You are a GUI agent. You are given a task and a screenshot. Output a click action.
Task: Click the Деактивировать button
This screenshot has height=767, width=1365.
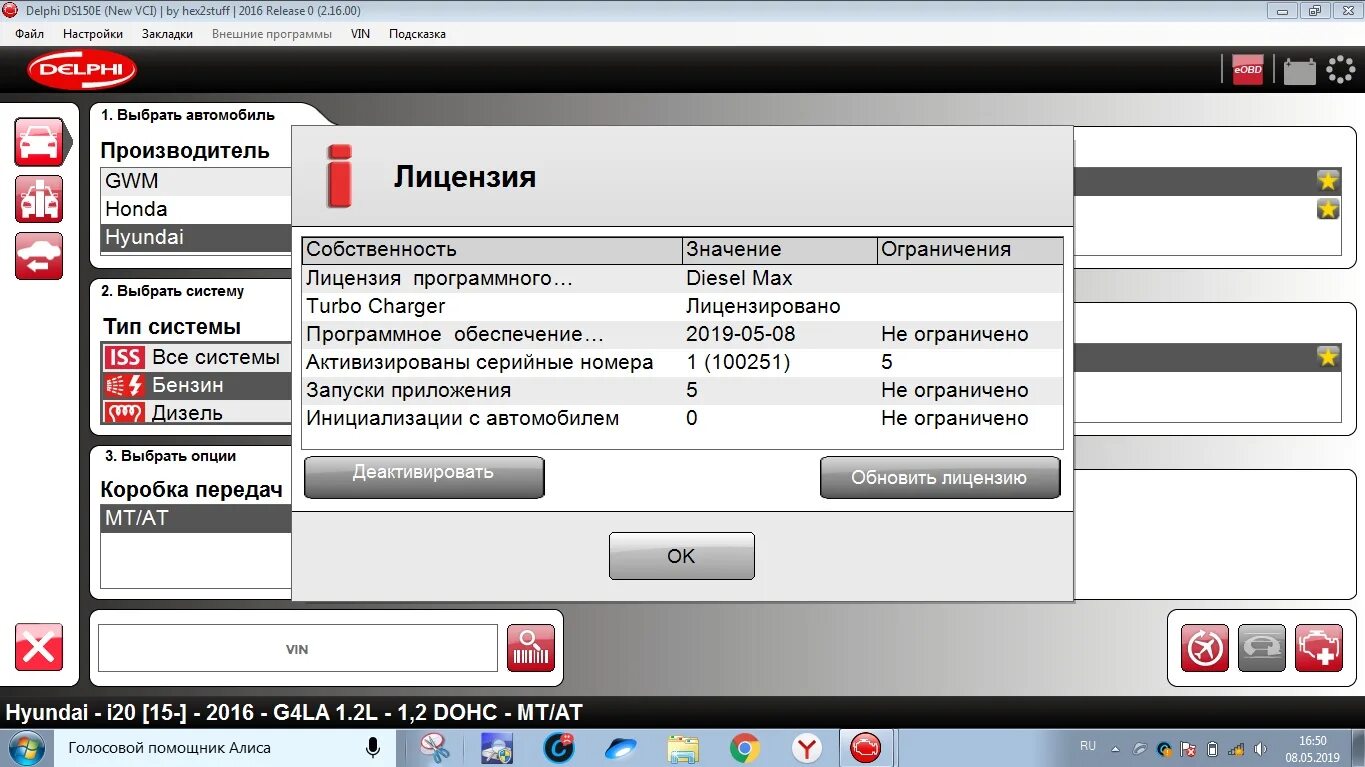coord(424,477)
